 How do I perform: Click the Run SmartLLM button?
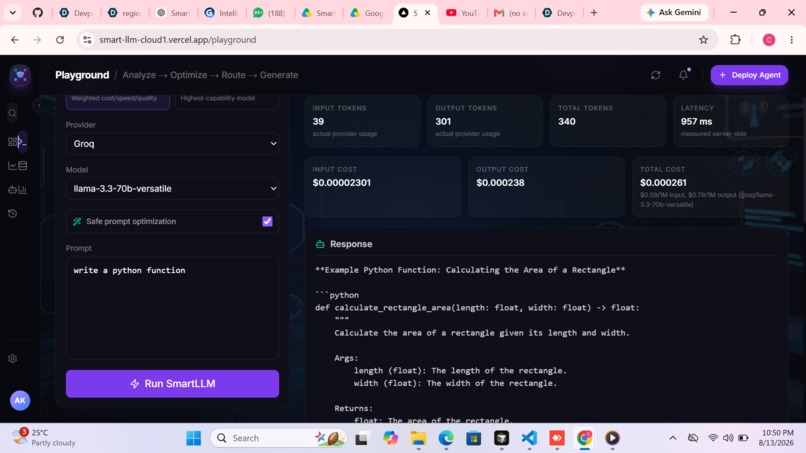pyautogui.click(x=172, y=384)
